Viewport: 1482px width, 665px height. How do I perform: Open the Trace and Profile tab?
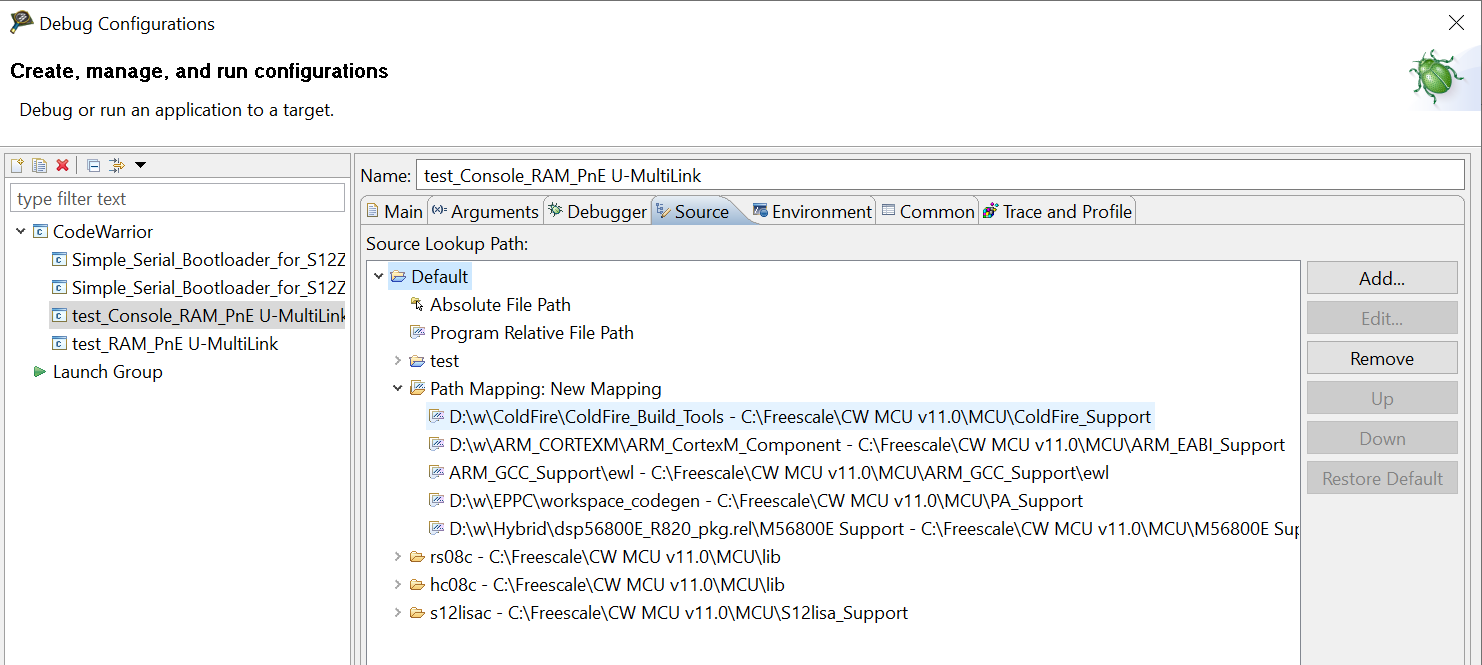1057,211
